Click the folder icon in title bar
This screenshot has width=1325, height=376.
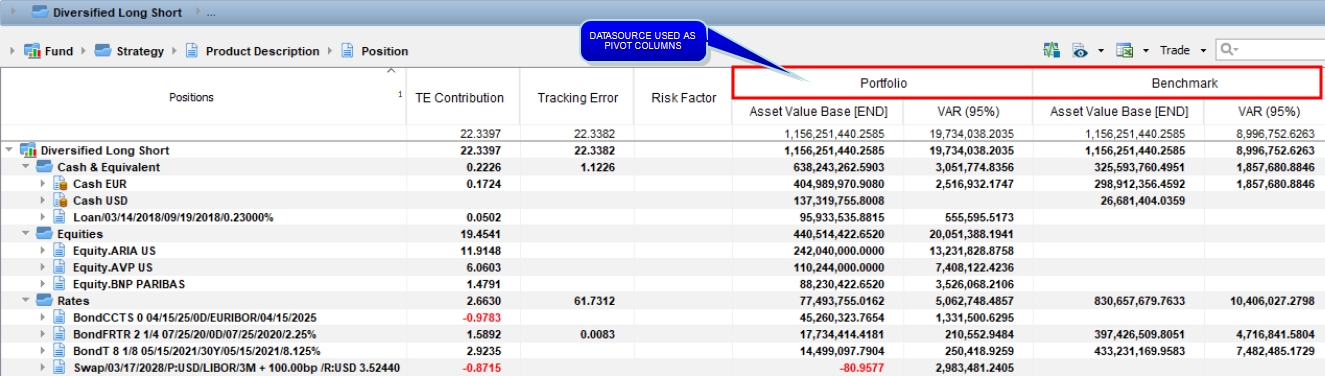click(x=40, y=12)
